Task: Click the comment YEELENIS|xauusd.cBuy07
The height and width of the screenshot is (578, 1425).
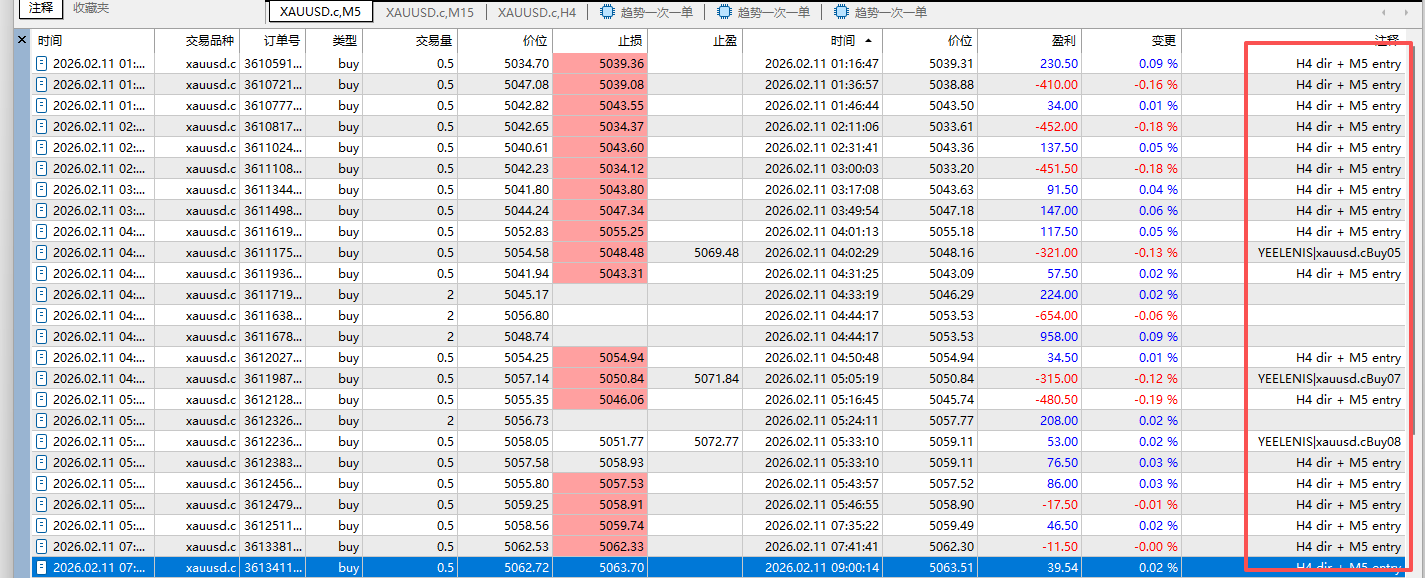Action: 1330,378
